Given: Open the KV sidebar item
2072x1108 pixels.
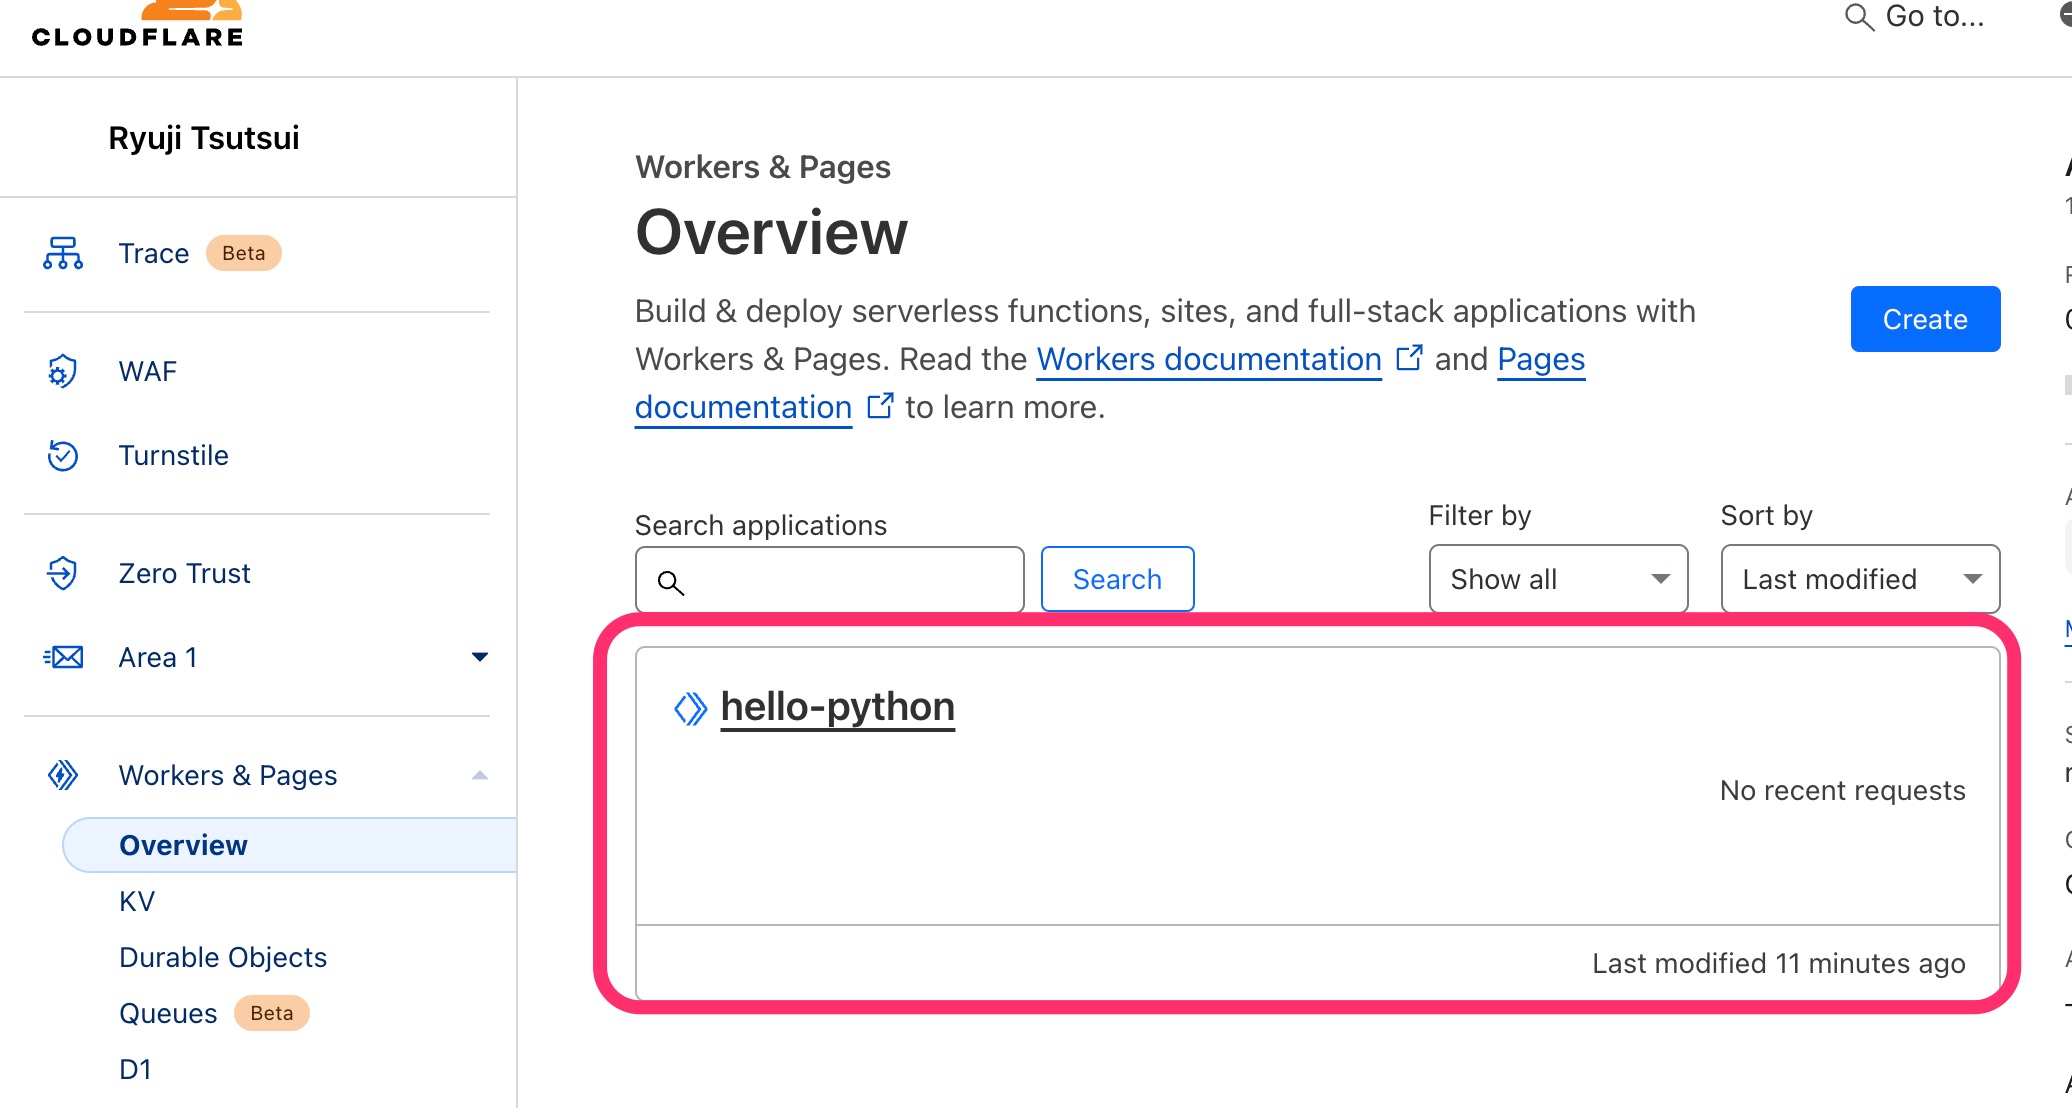Looking at the screenshot, I should 137,901.
